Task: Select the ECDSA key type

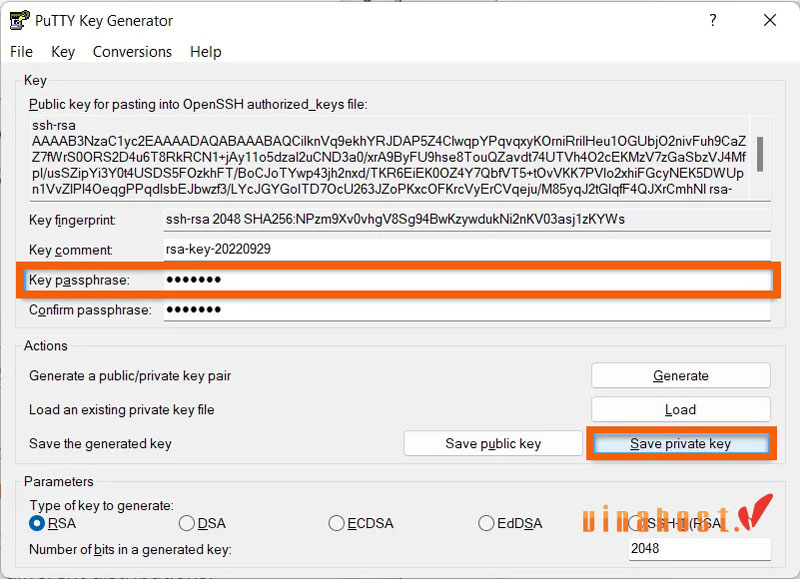Action: click(361, 523)
